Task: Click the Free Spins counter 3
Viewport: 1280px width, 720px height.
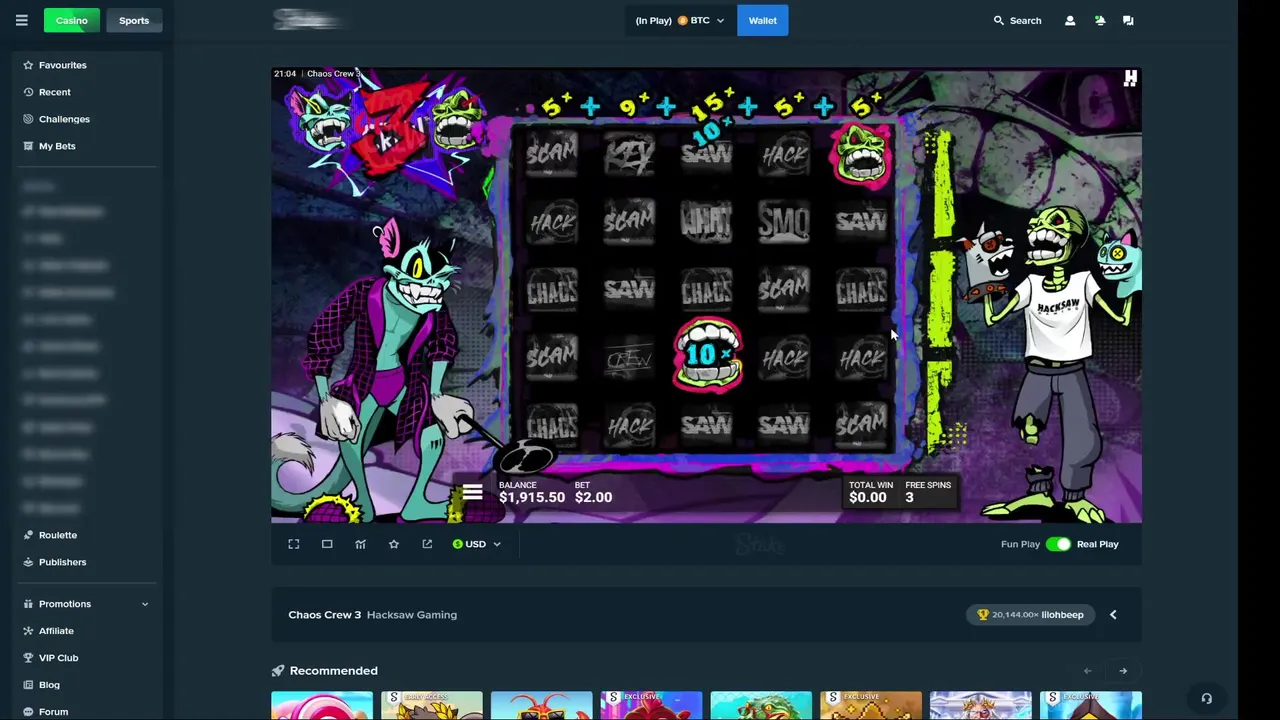Action: point(909,497)
